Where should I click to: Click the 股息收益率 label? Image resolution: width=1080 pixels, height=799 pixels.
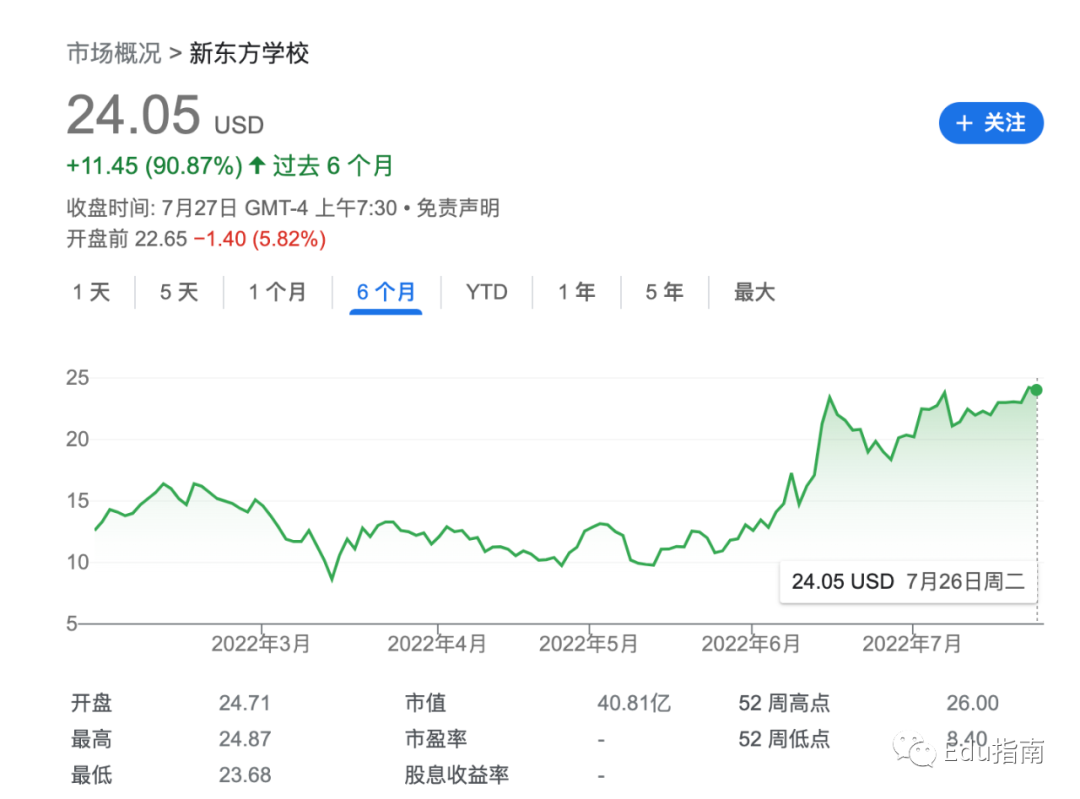pos(457,775)
